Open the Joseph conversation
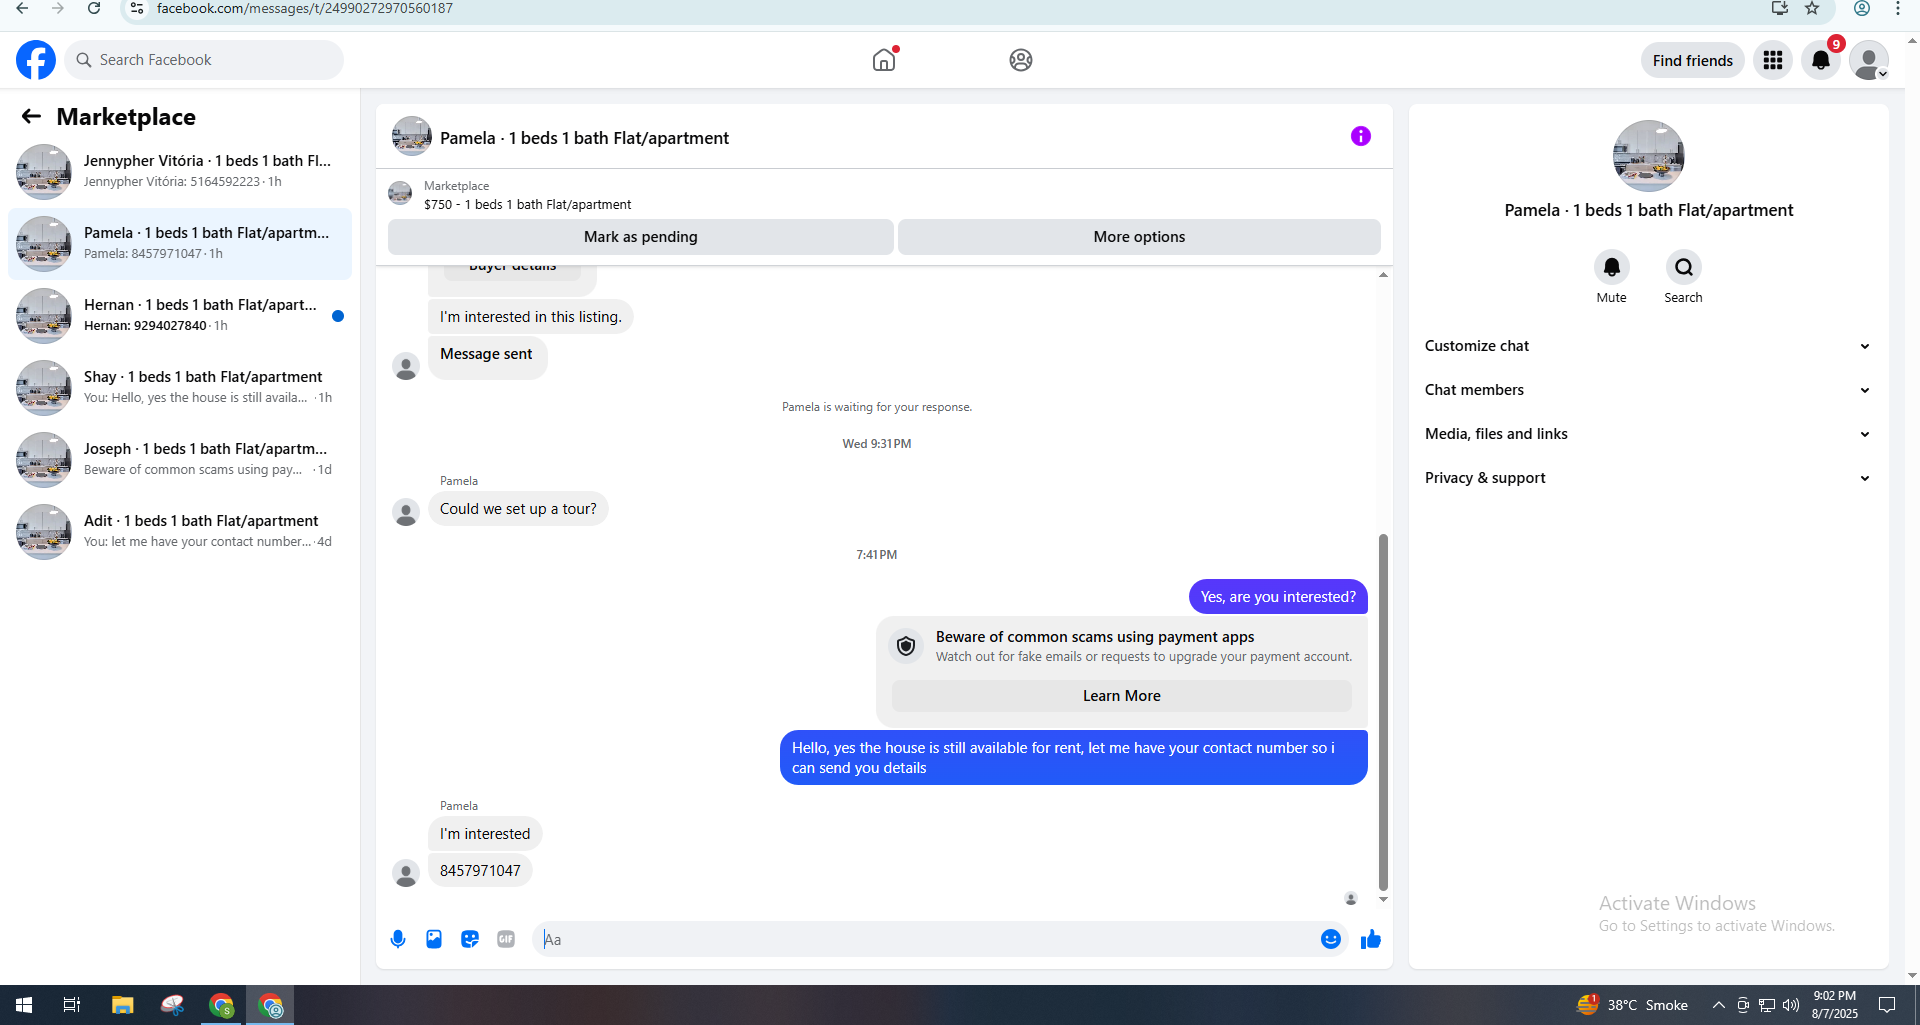 180,459
